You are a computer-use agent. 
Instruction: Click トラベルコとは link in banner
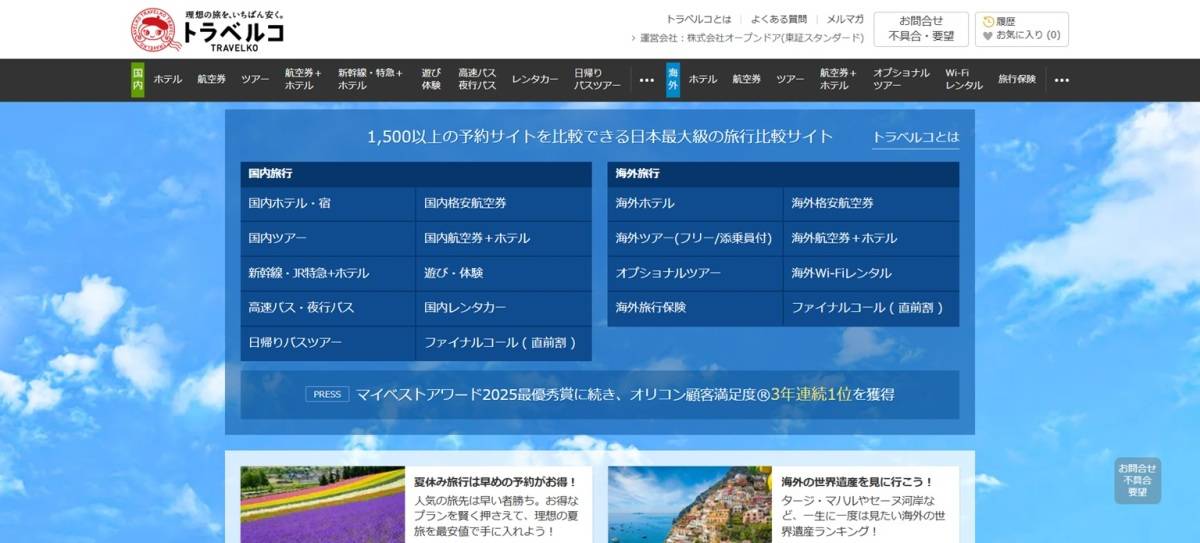point(916,138)
